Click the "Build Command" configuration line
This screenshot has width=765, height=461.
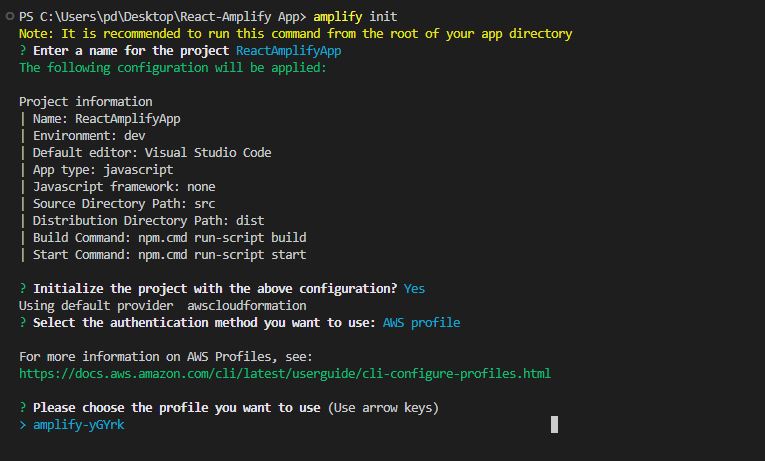coord(169,237)
